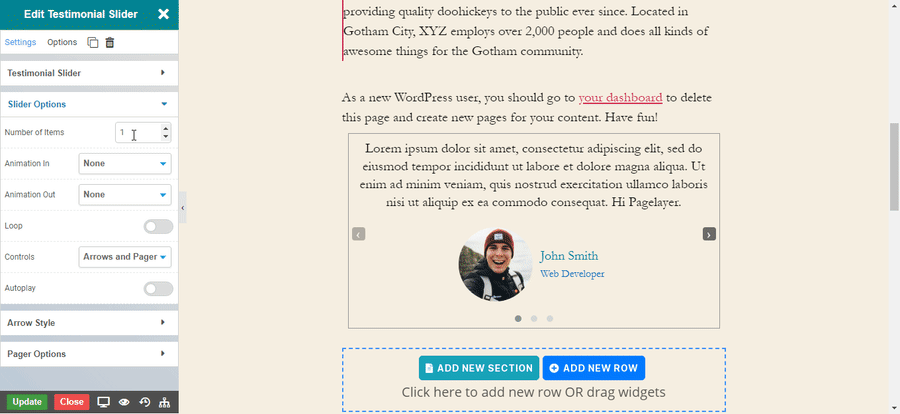This screenshot has width=900, height=414.
Task: Go to the next testimonial slide arrow
Action: (x=709, y=234)
